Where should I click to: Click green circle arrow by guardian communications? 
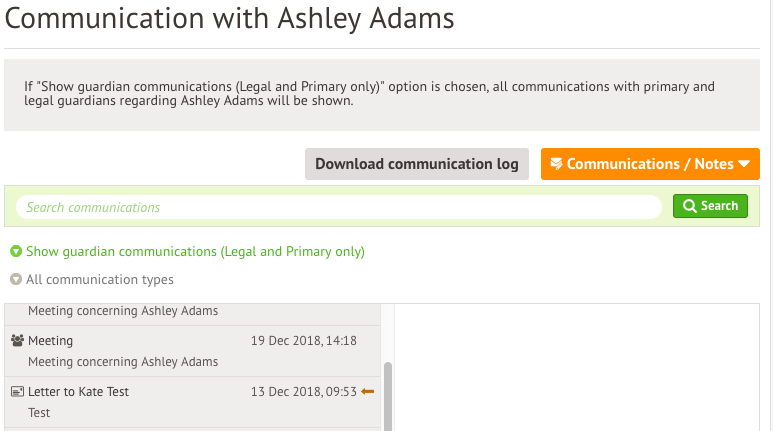pos(16,251)
